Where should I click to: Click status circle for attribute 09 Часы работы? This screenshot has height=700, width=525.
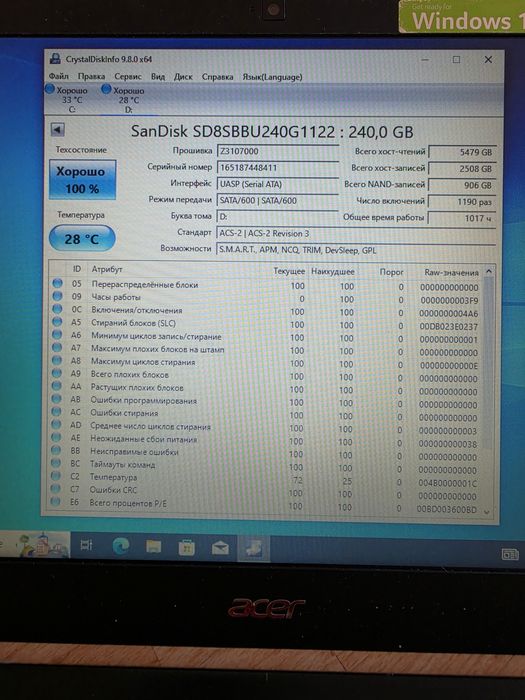click(x=57, y=296)
